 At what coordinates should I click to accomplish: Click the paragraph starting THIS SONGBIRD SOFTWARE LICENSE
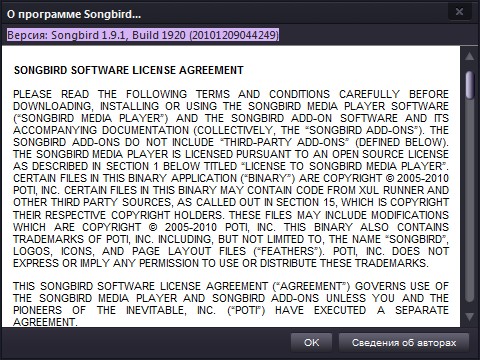[231, 304]
